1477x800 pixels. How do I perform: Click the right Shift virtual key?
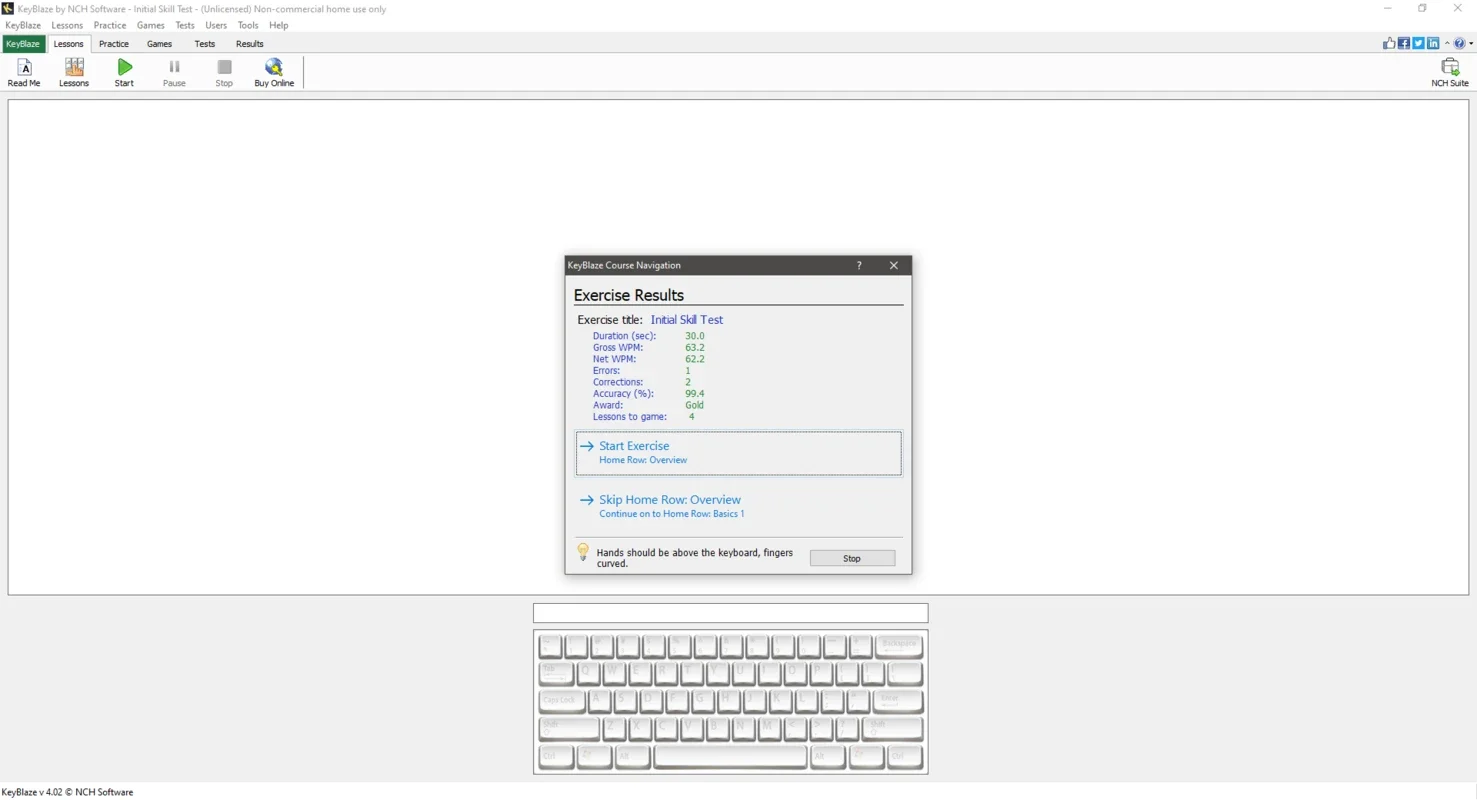(892, 729)
